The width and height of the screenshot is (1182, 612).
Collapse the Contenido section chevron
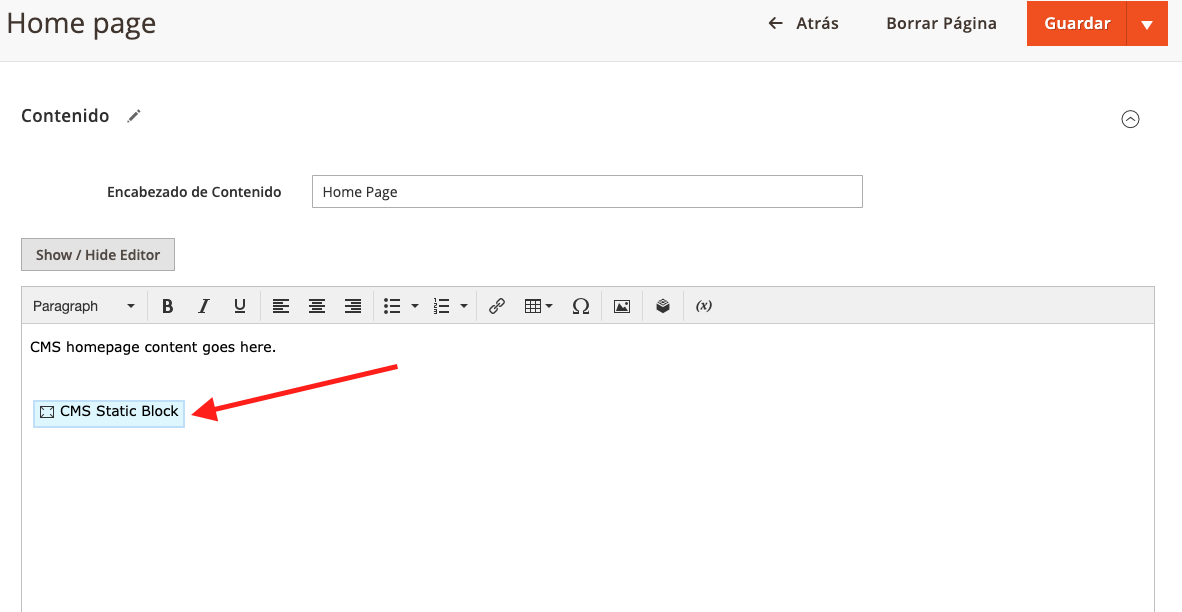click(x=1130, y=119)
